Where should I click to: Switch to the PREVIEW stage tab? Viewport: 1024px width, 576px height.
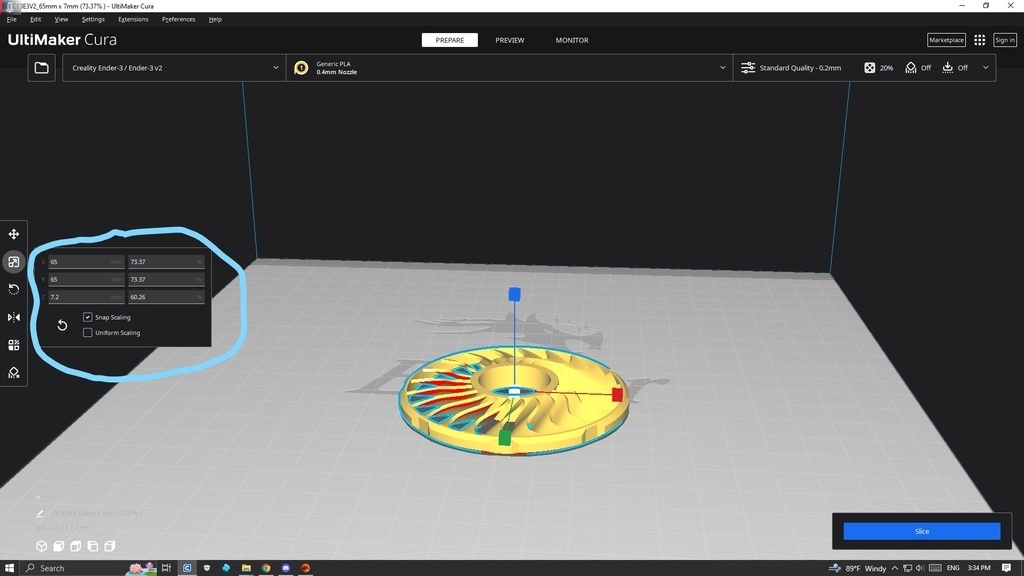coord(509,40)
